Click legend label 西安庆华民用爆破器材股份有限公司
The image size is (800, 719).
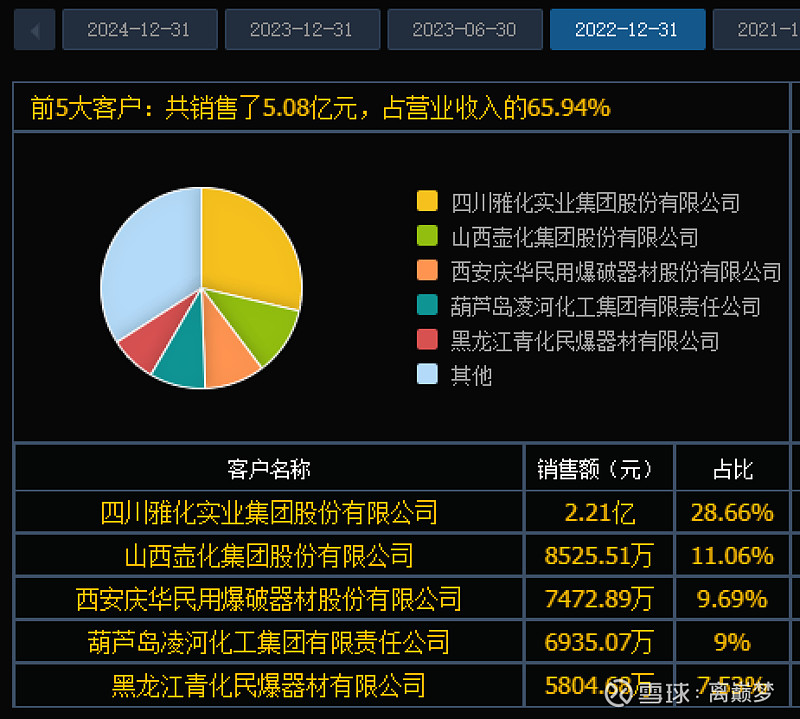tap(616, 272)
